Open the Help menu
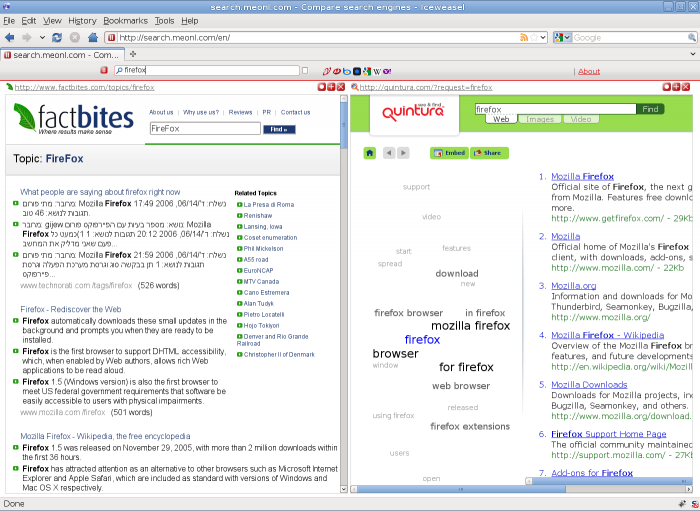700x511 pixels. click(x=190, y=21)
